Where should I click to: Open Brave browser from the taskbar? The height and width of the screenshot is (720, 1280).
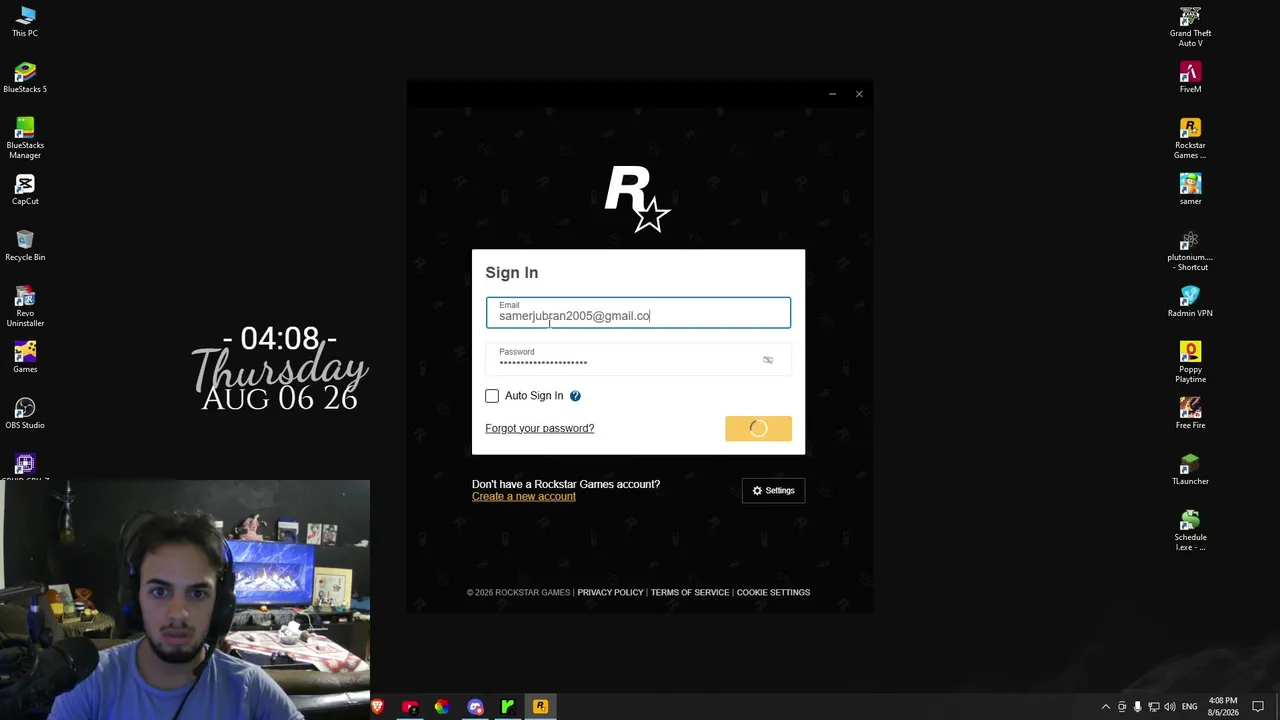(377, 707)
